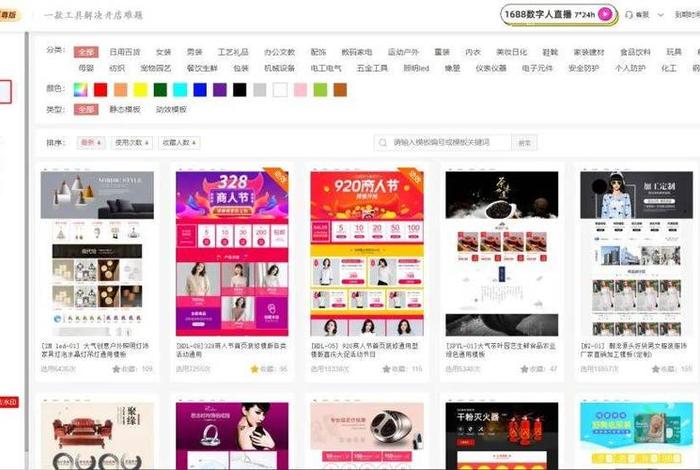Filter by 母婴 category

pyautogui.click(x=86, y=68)
